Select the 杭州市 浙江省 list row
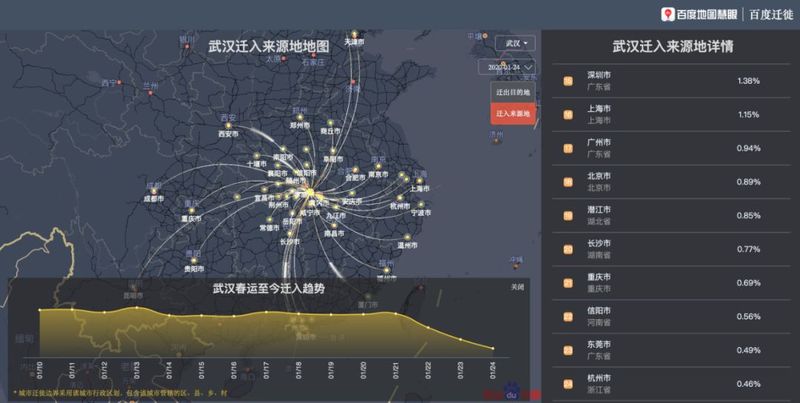Image resolution: width=800 pixels, height=403 pixels. [671, 384]
